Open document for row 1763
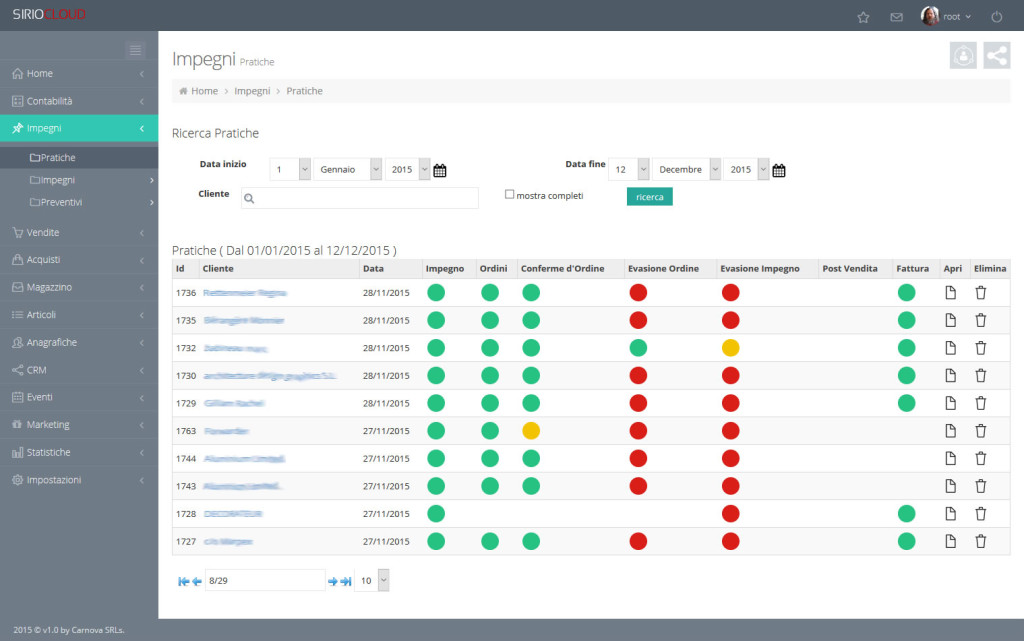 point(950,431)
